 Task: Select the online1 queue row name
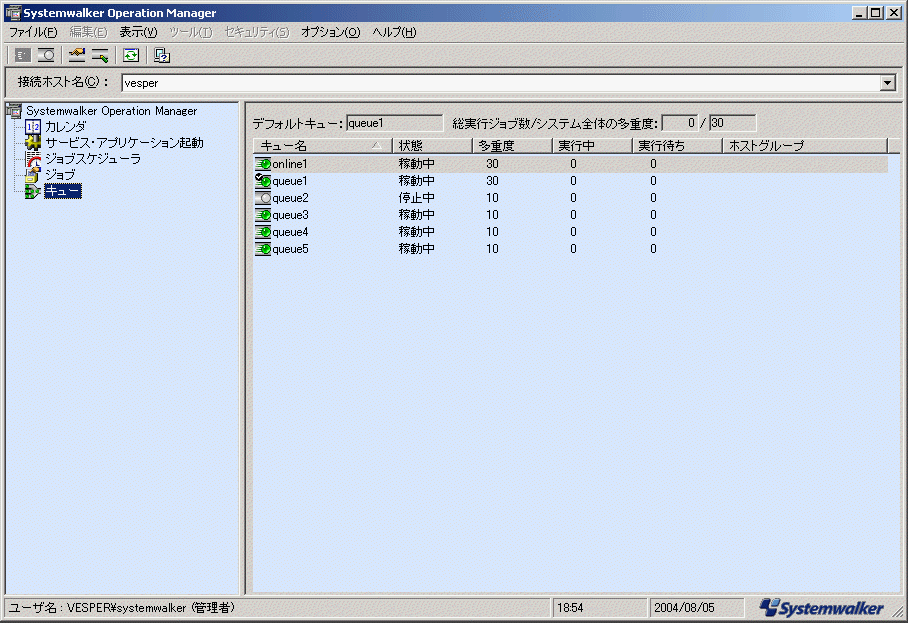point(290,164)
